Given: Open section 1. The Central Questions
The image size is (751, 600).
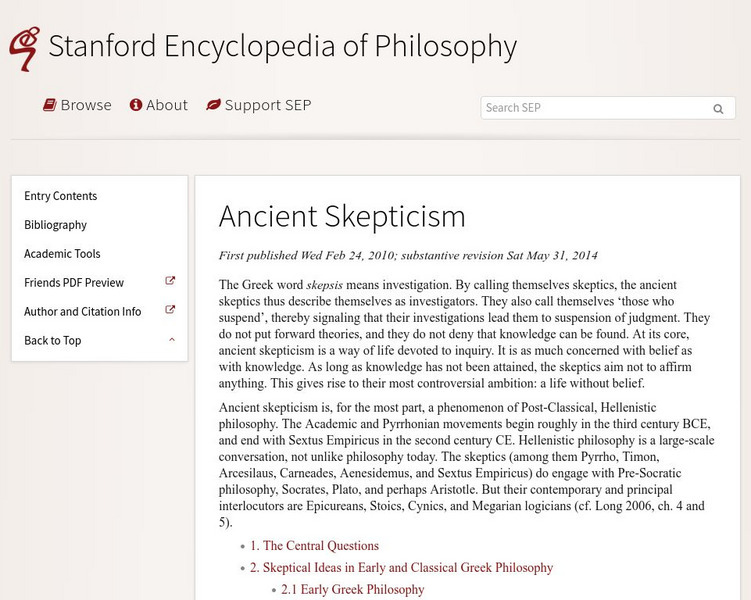Looking at the screenshot, I should [x=314, y=546].
